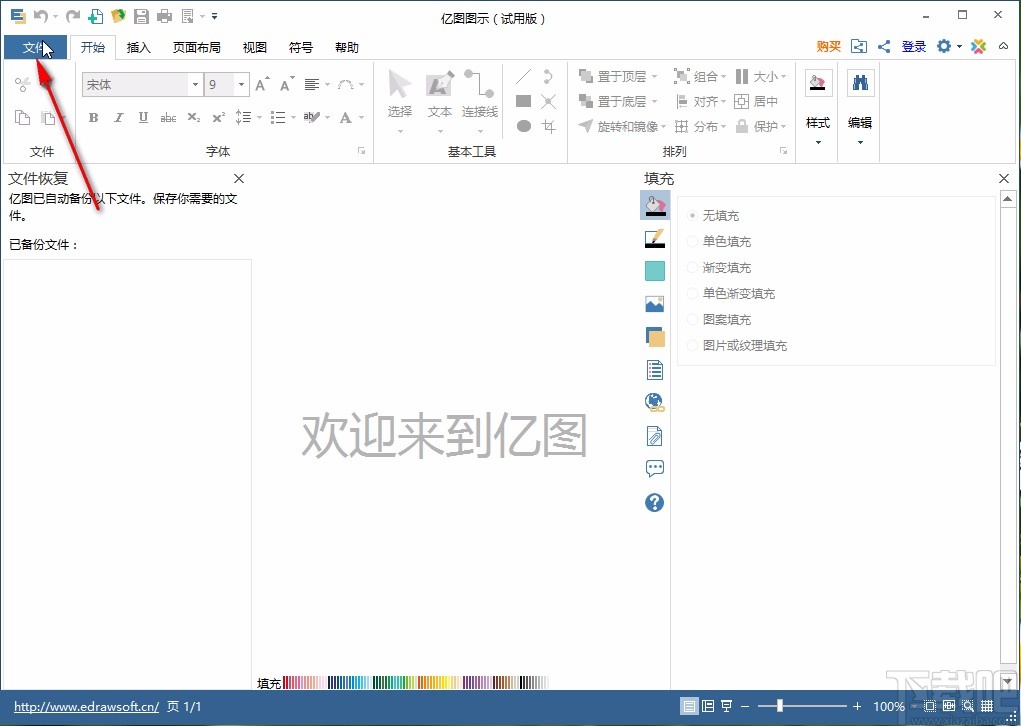Switch to the 页面布局 ribbon tab
The width and height of the screenshot is (1021, 726).
[196, 48]
